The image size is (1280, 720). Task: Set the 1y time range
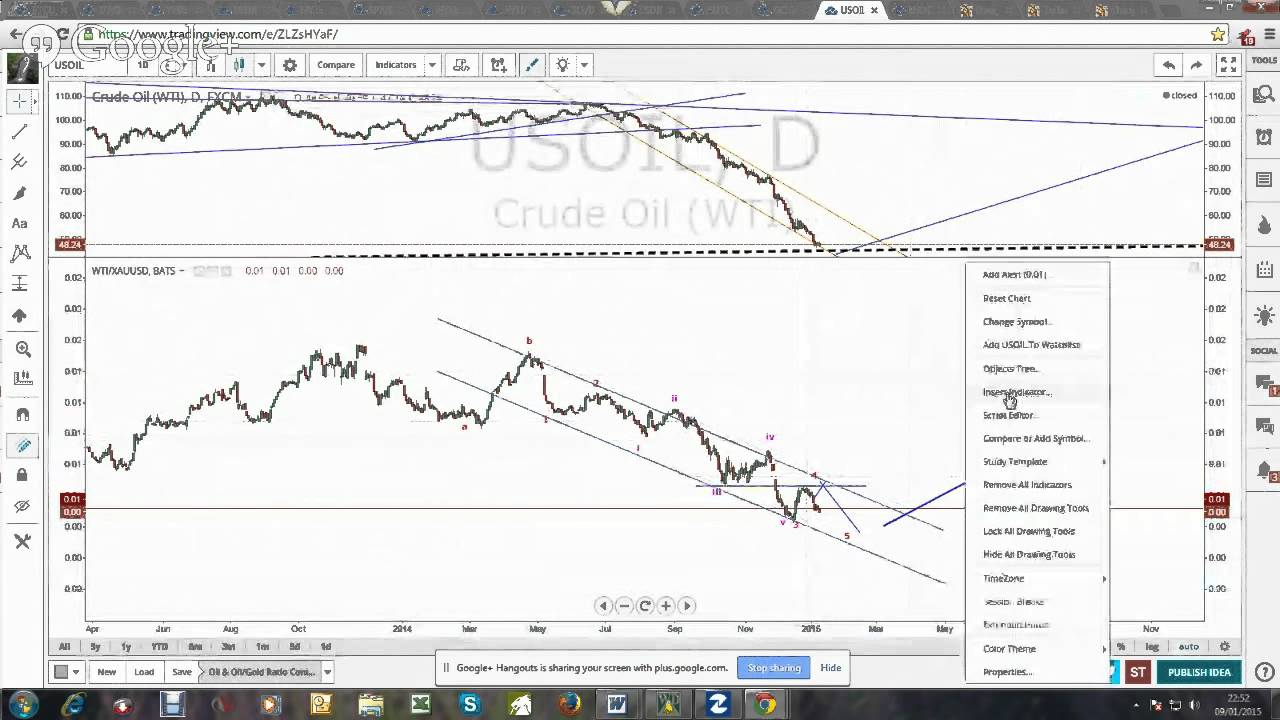pos(126,647)
